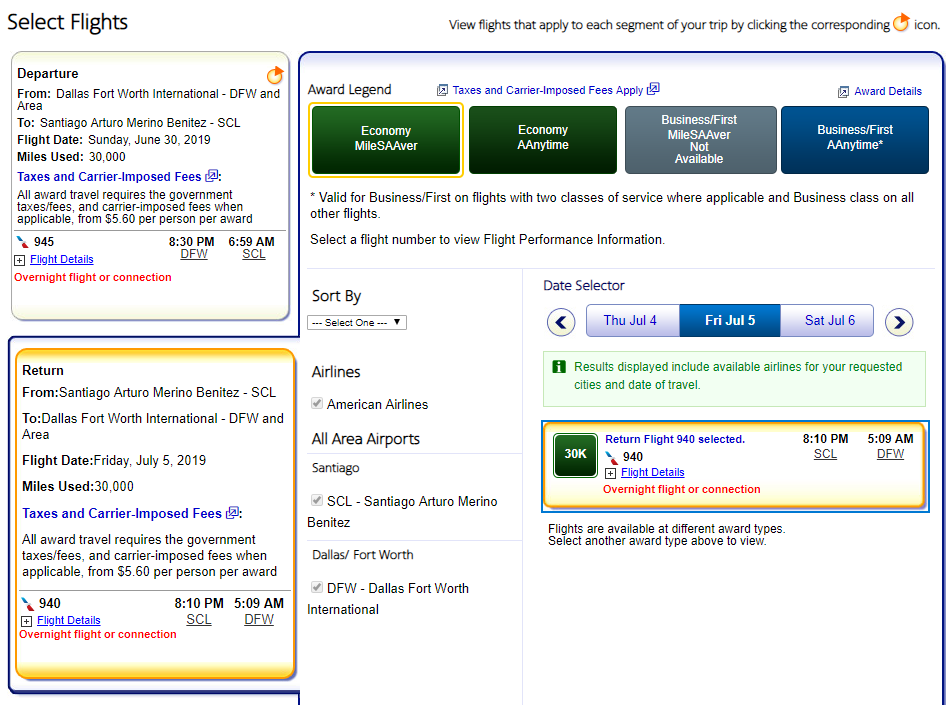The image size is (946, 705).
Task: Open the Award Details link
Action: click(x=887, y=91)
